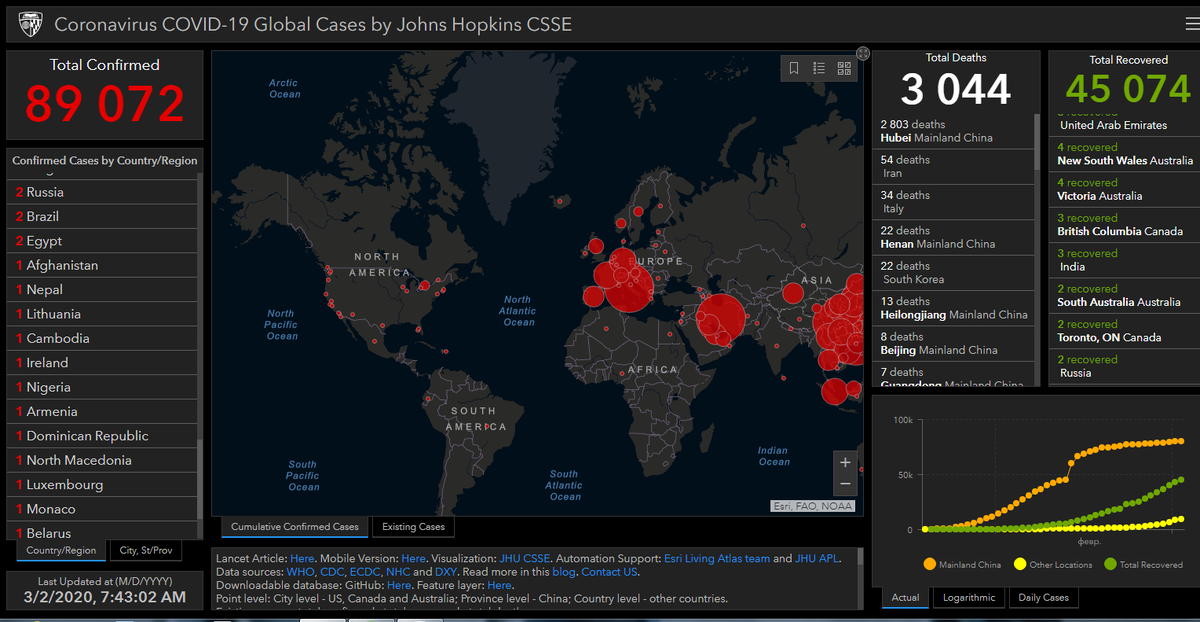Image resolution: width=1200 pixels, height=622 pixels.
Task: Zoom in the map with plus button
Action: pyautogui.click(x=845, y=462)
